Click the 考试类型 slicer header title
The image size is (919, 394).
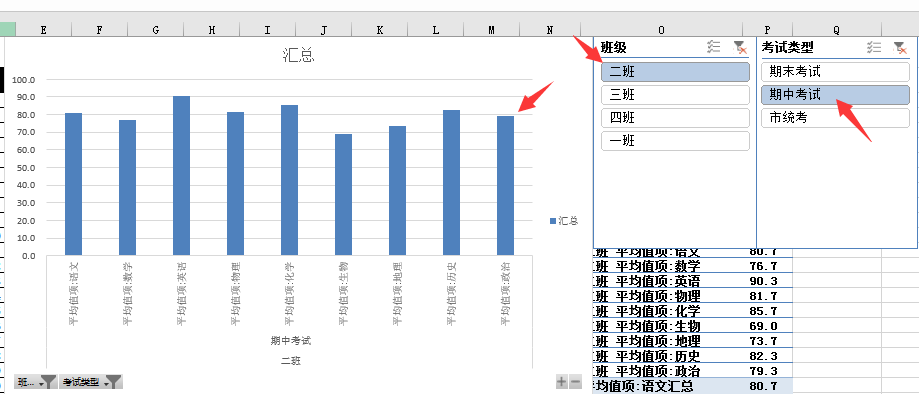[x=787, y=47]
